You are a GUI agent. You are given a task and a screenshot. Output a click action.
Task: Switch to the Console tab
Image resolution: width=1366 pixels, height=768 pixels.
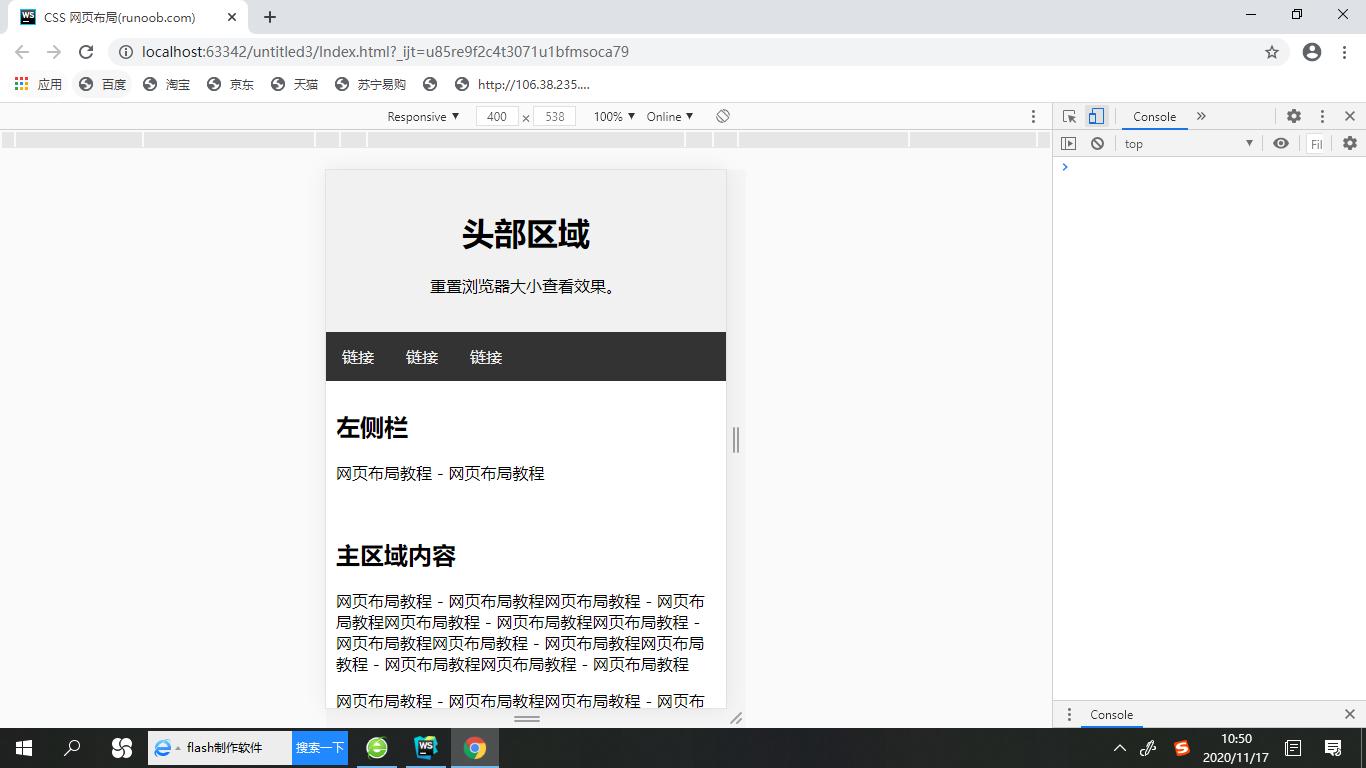1154,116
